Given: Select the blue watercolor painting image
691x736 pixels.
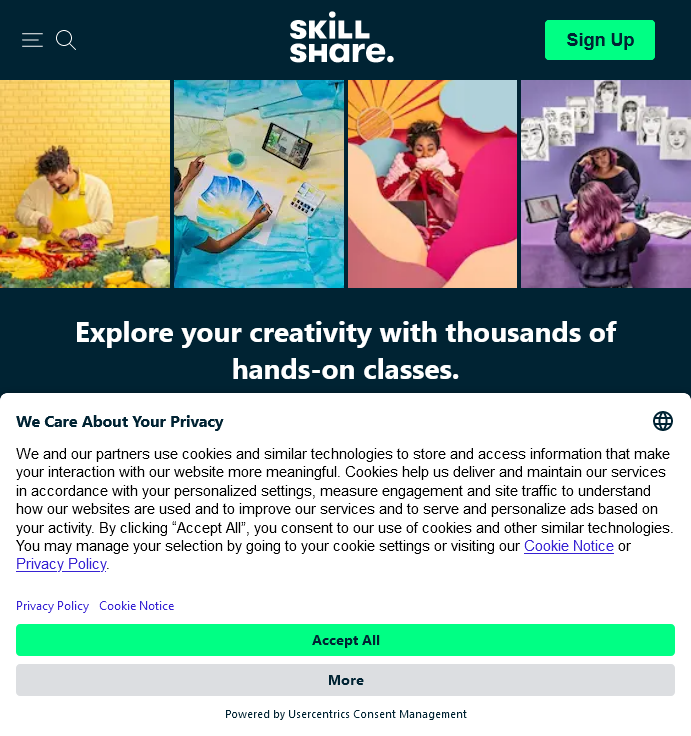Looking at the screenshot, I should point(259,184).
